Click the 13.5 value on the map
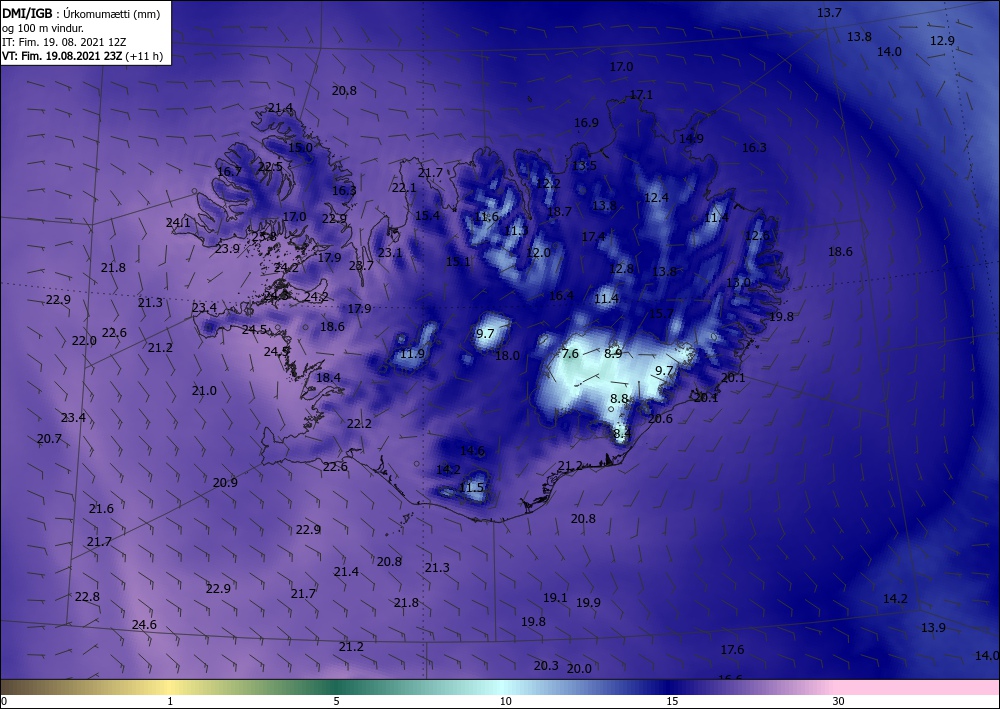The height and width of the screenshot is (709, 1000). click(584, 166)
